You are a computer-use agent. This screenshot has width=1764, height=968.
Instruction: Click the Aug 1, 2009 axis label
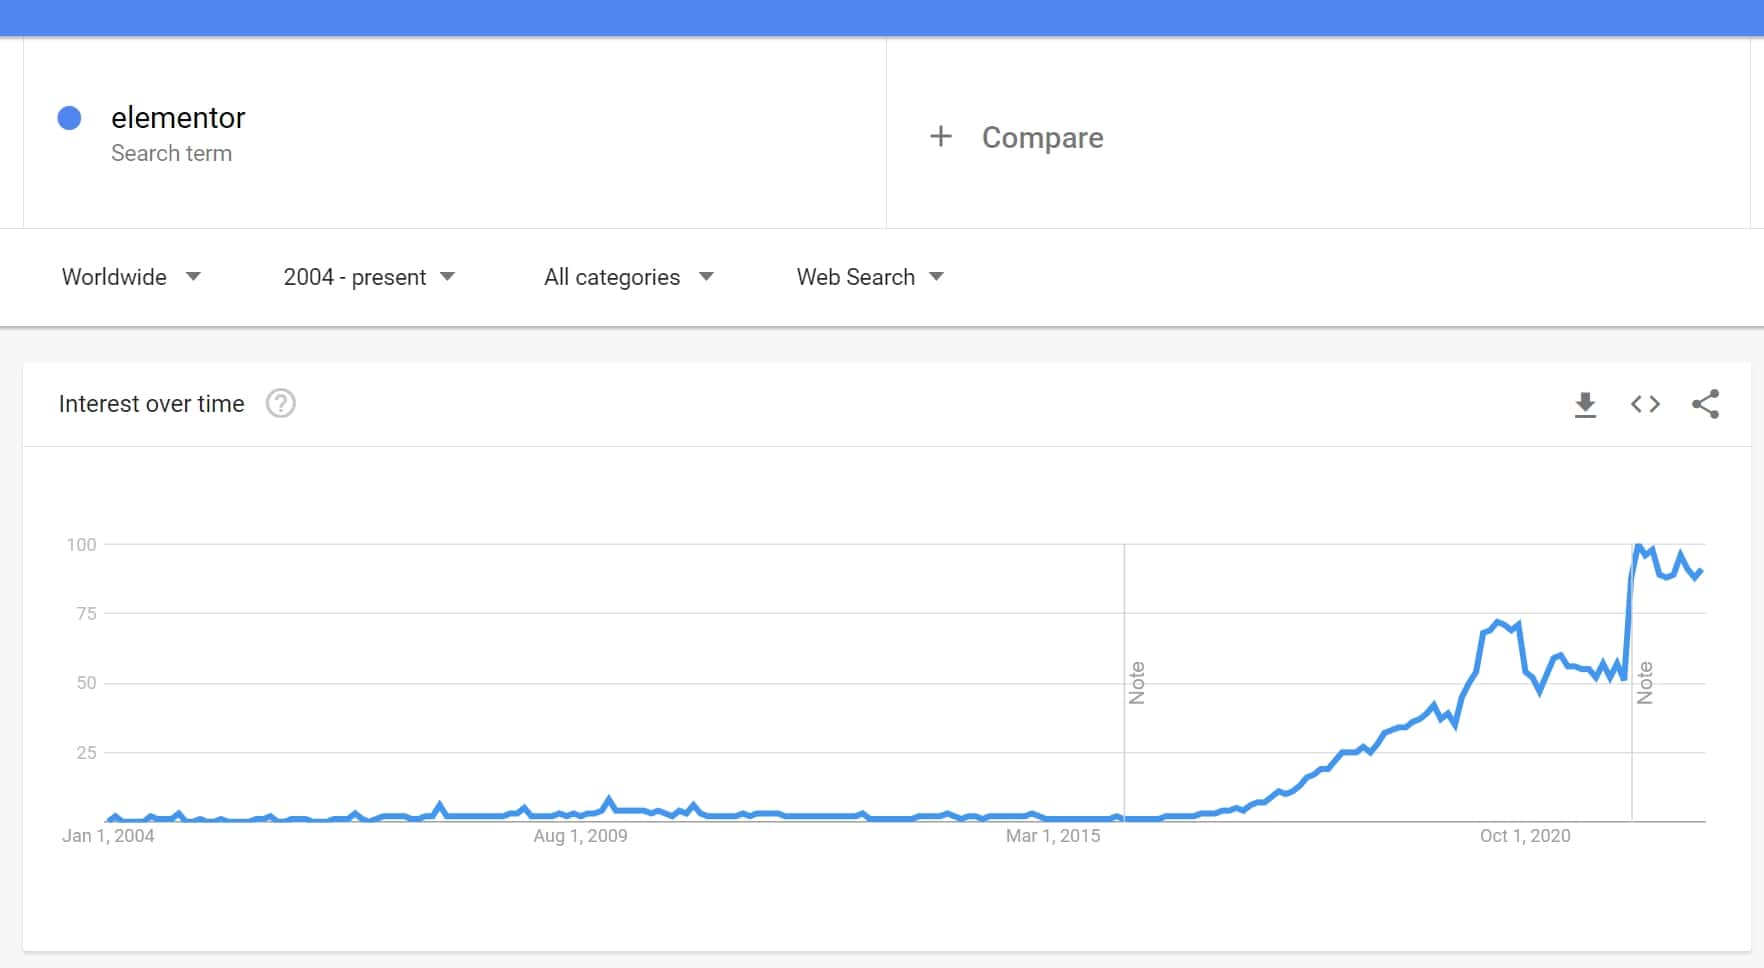pyautogui.click(x=580, y=836)
